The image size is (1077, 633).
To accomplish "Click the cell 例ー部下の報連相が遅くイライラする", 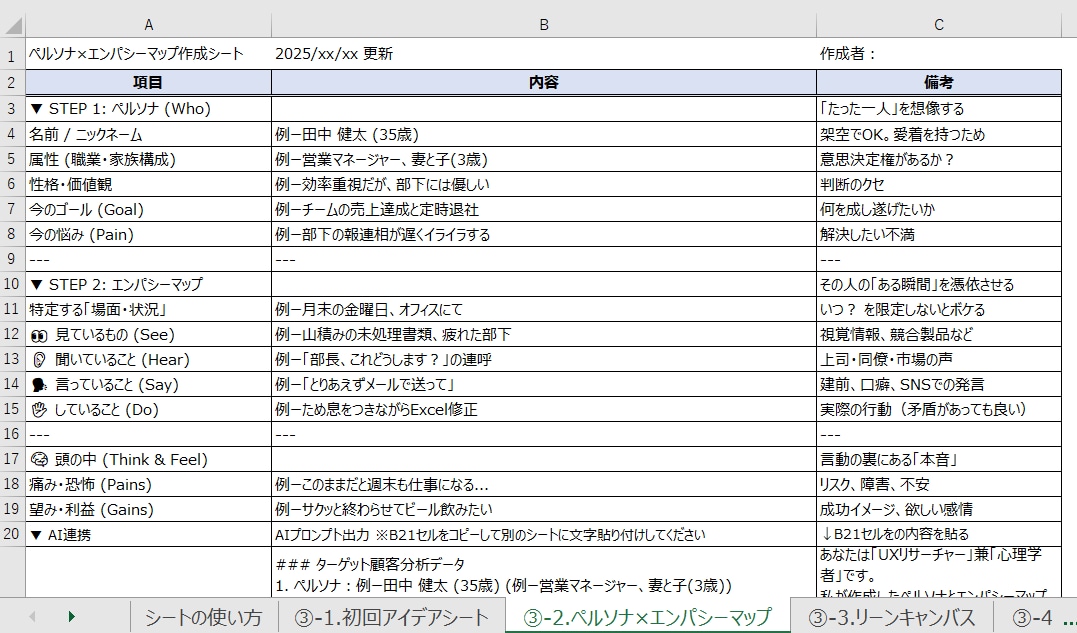I will coord(543,234).
